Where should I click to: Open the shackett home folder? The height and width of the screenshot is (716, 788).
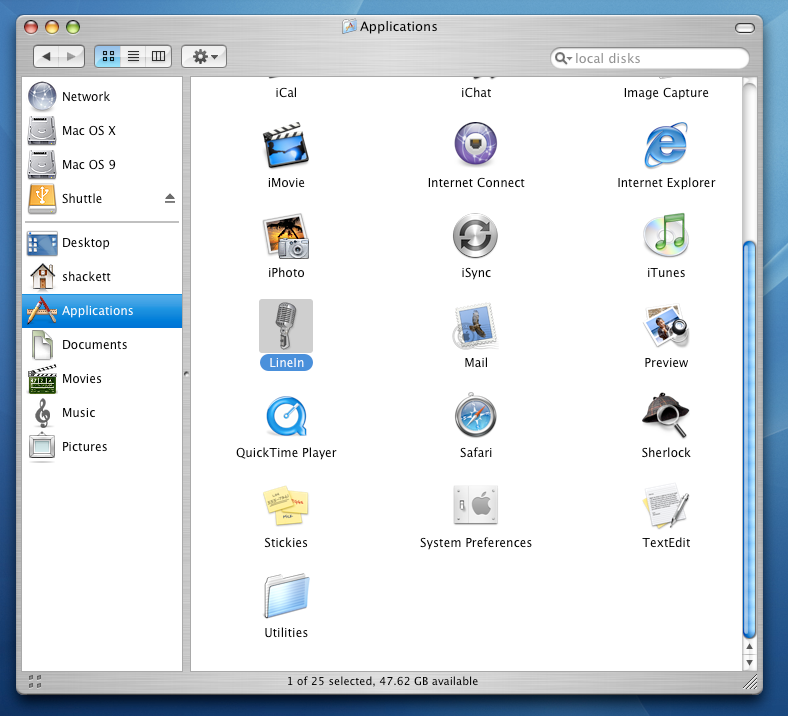pyautogui.click(x=102, y=277)
